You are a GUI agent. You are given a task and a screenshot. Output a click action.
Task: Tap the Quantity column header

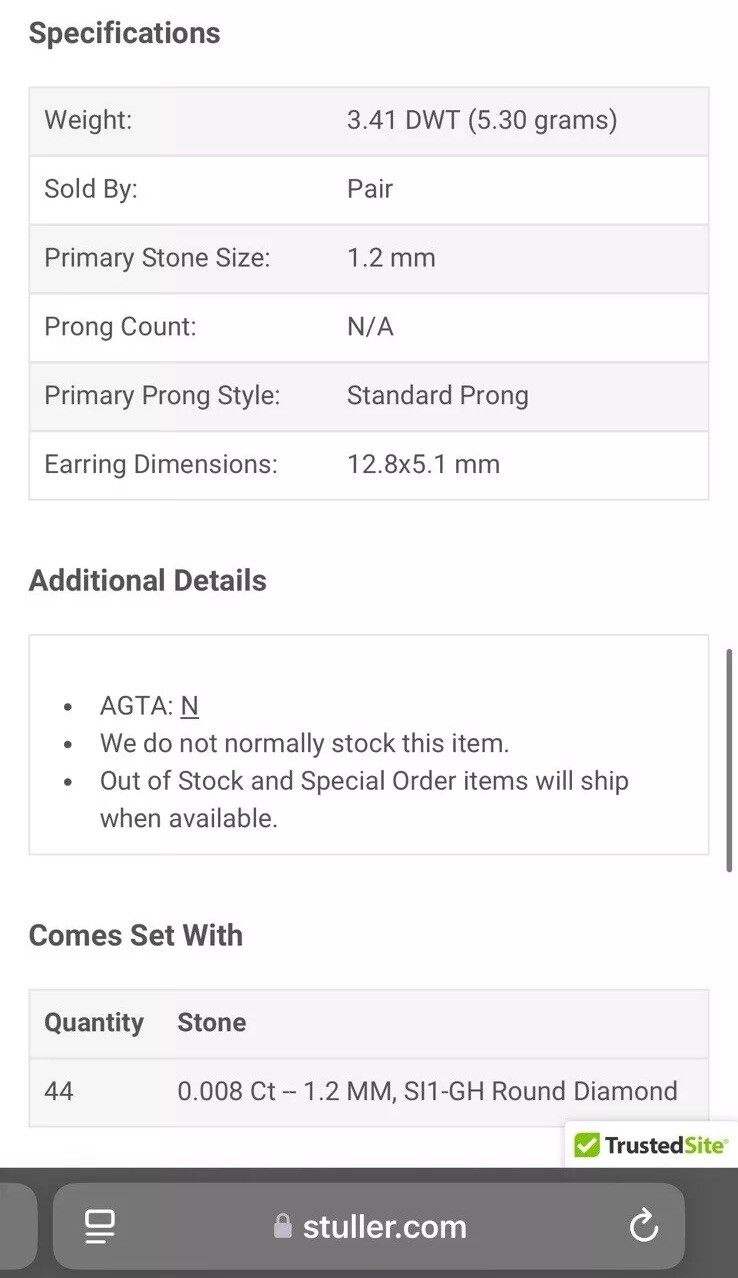coord(94,1022)
